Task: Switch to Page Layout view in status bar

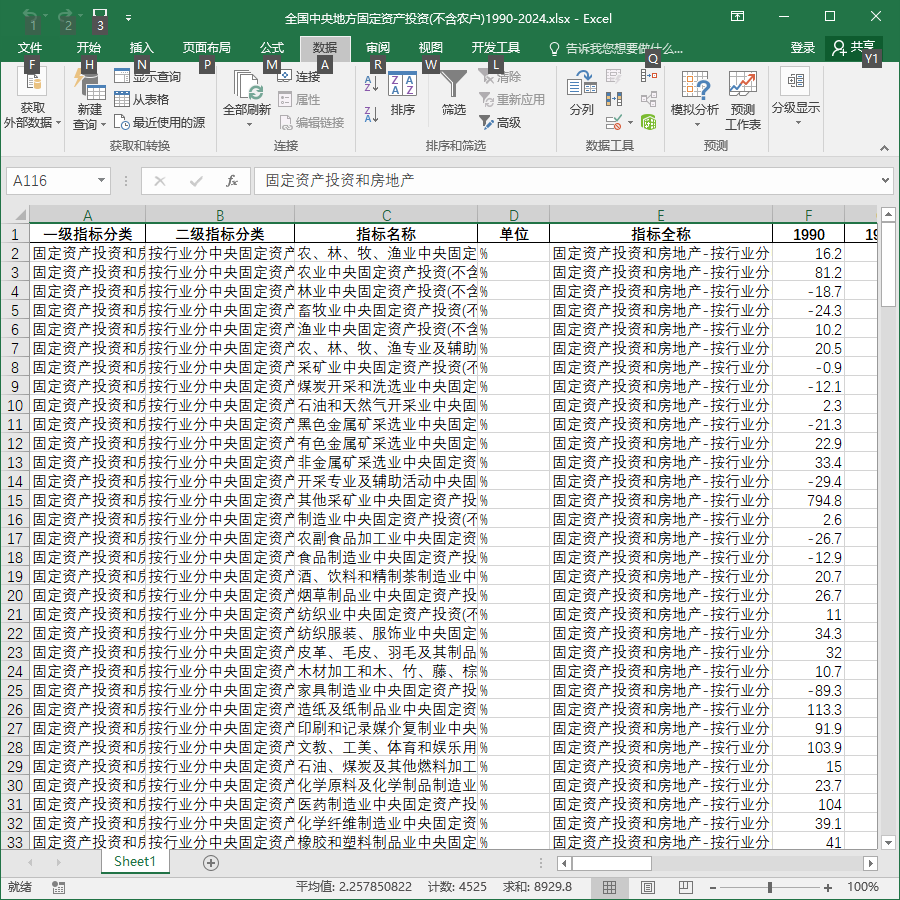Action: (x=647, y=887)
